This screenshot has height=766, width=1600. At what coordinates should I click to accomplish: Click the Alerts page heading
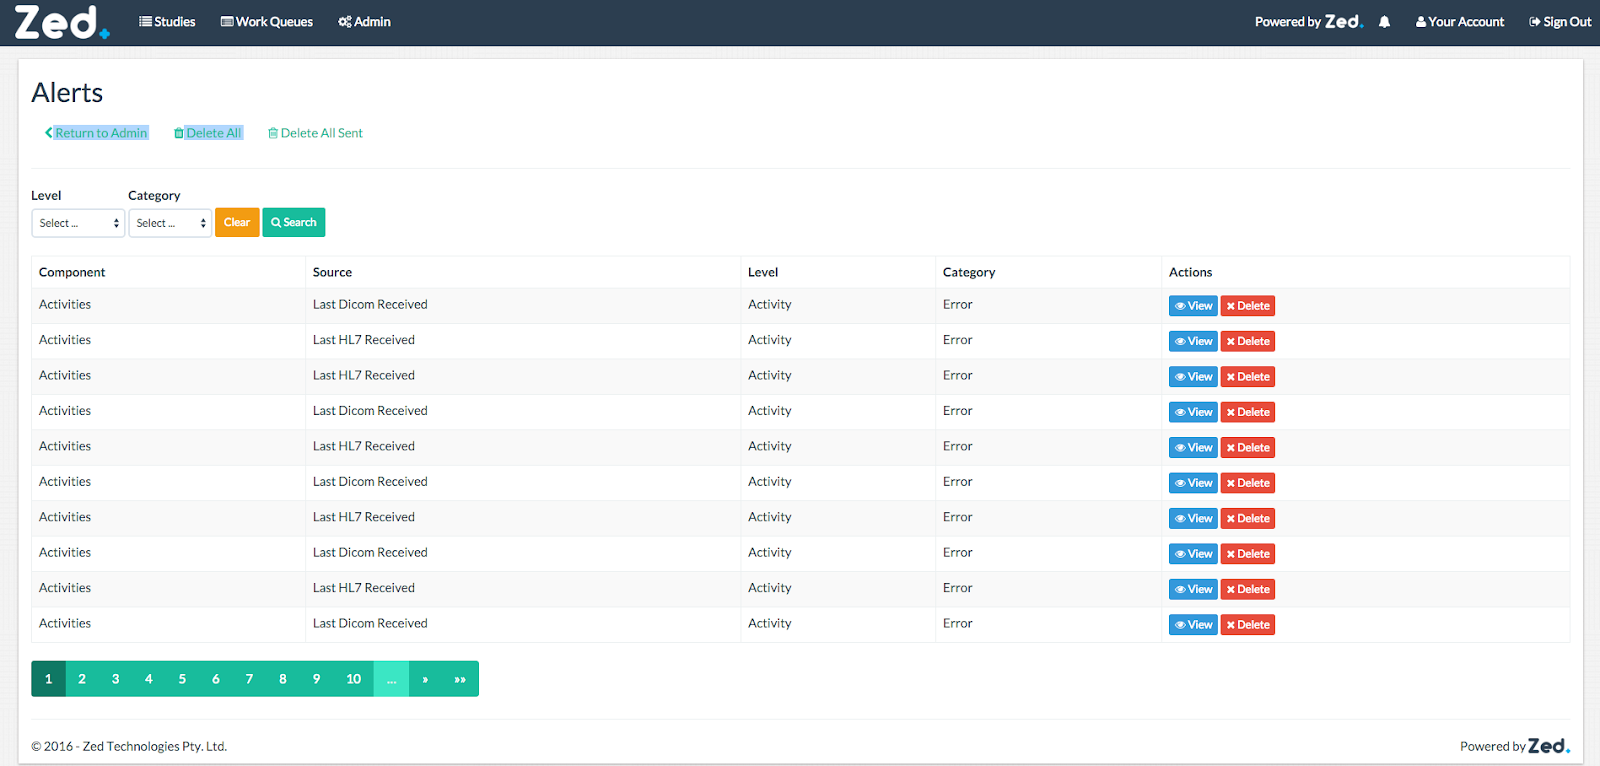tap(67, 93)
